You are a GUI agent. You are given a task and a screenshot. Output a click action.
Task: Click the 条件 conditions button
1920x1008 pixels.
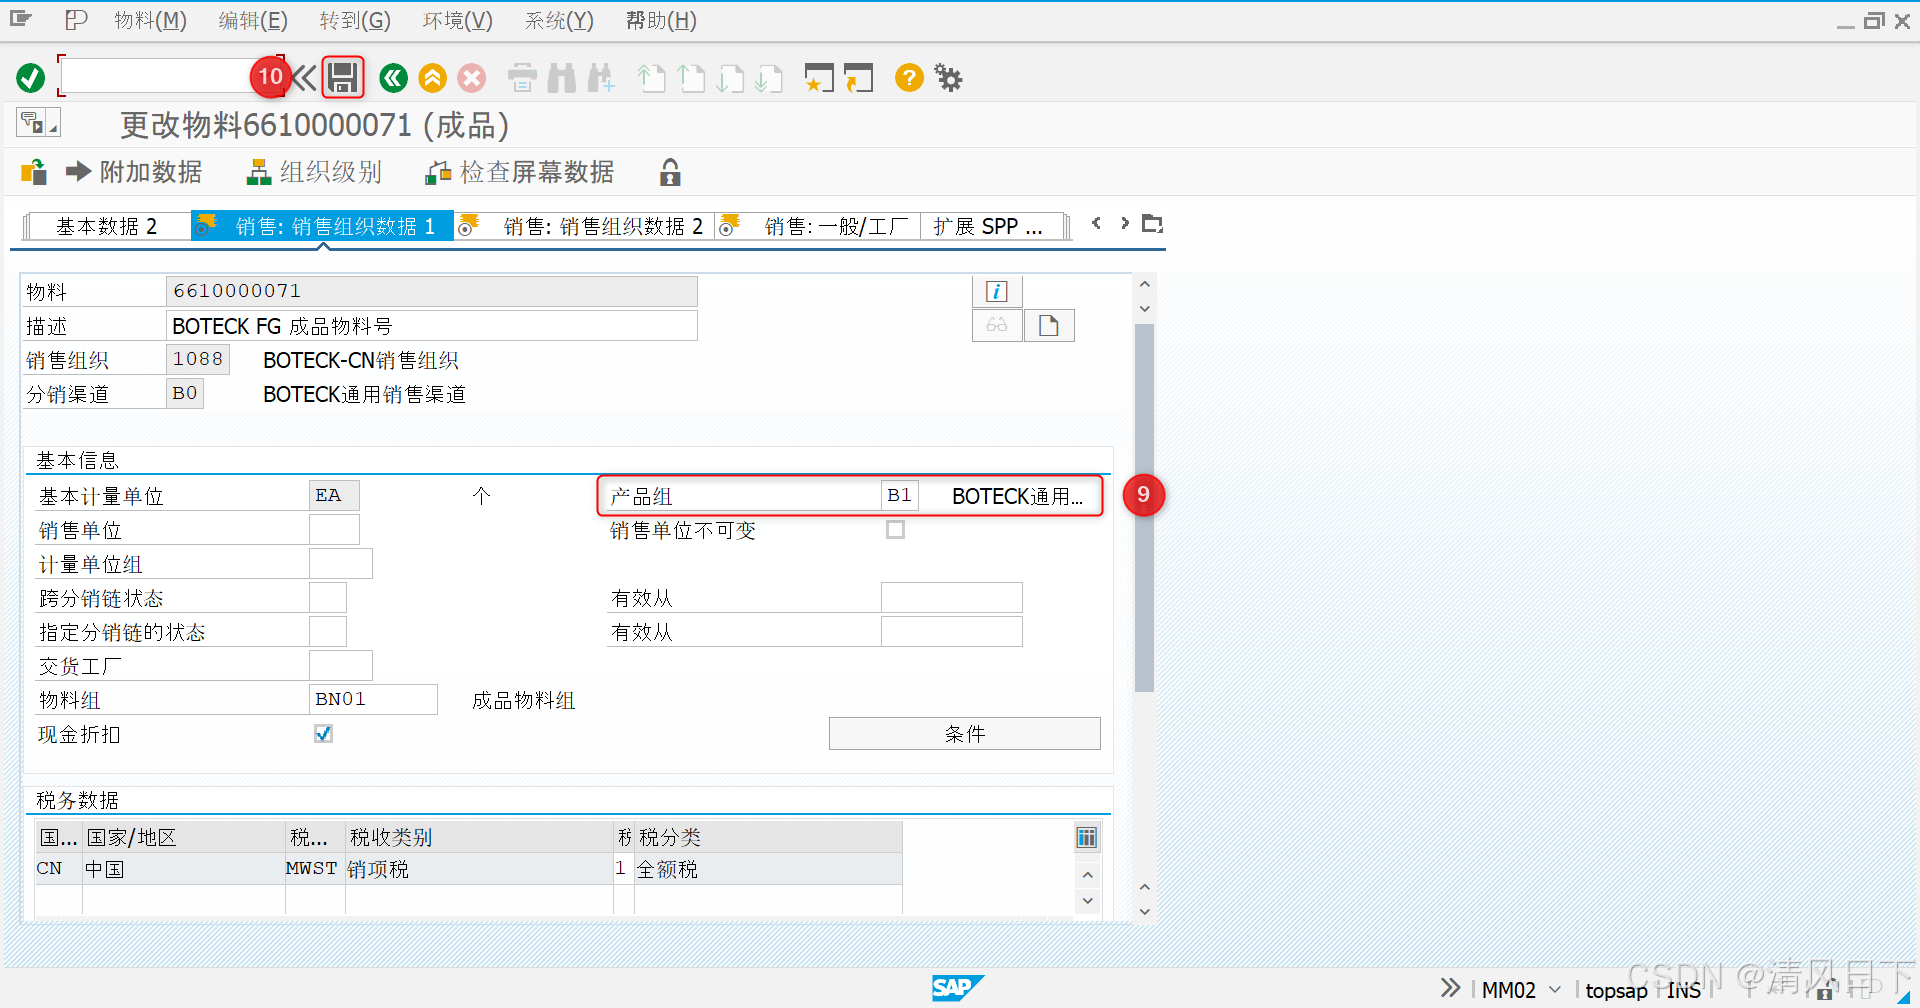pos(965,734)
